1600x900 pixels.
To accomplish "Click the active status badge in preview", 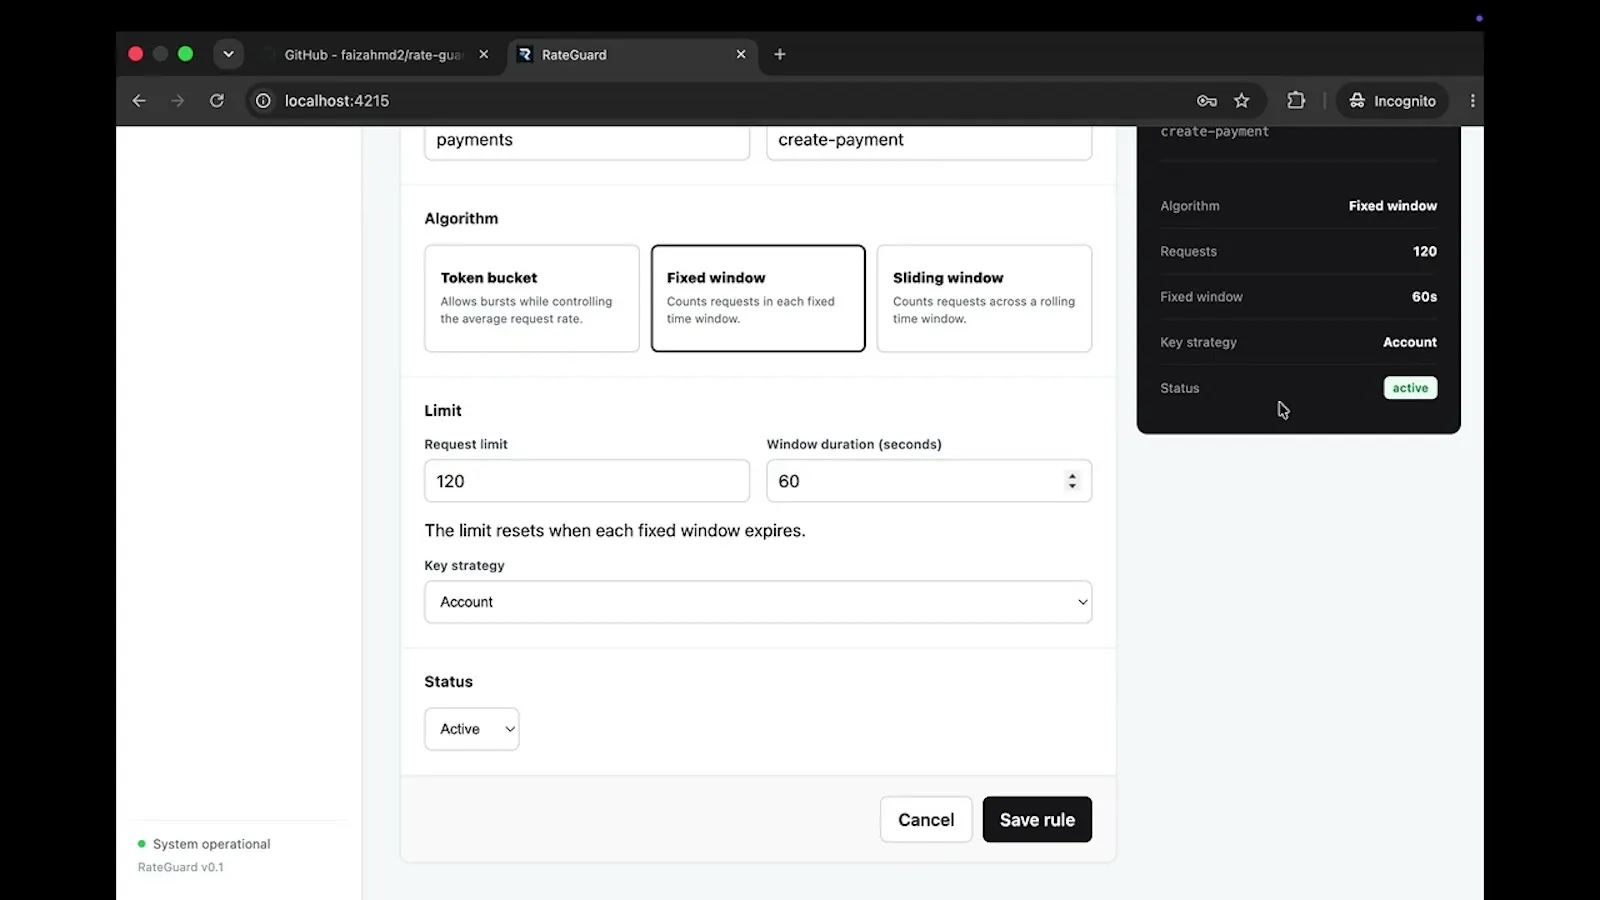I will point(1410,388).
